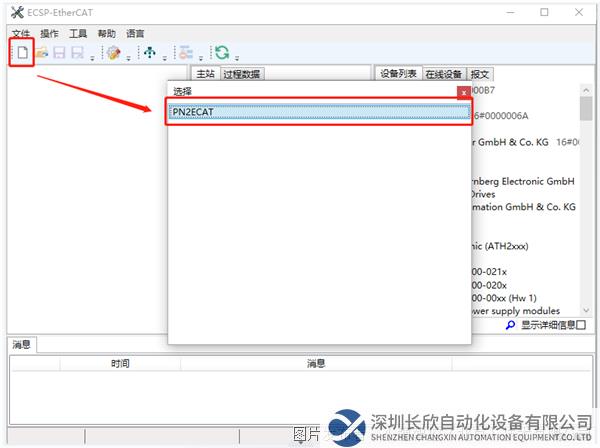Screen dimensions: 600x448
Task: Enable the 显示详细信息 checkbox
Action: pyautogui.click(x=581, y=325)
